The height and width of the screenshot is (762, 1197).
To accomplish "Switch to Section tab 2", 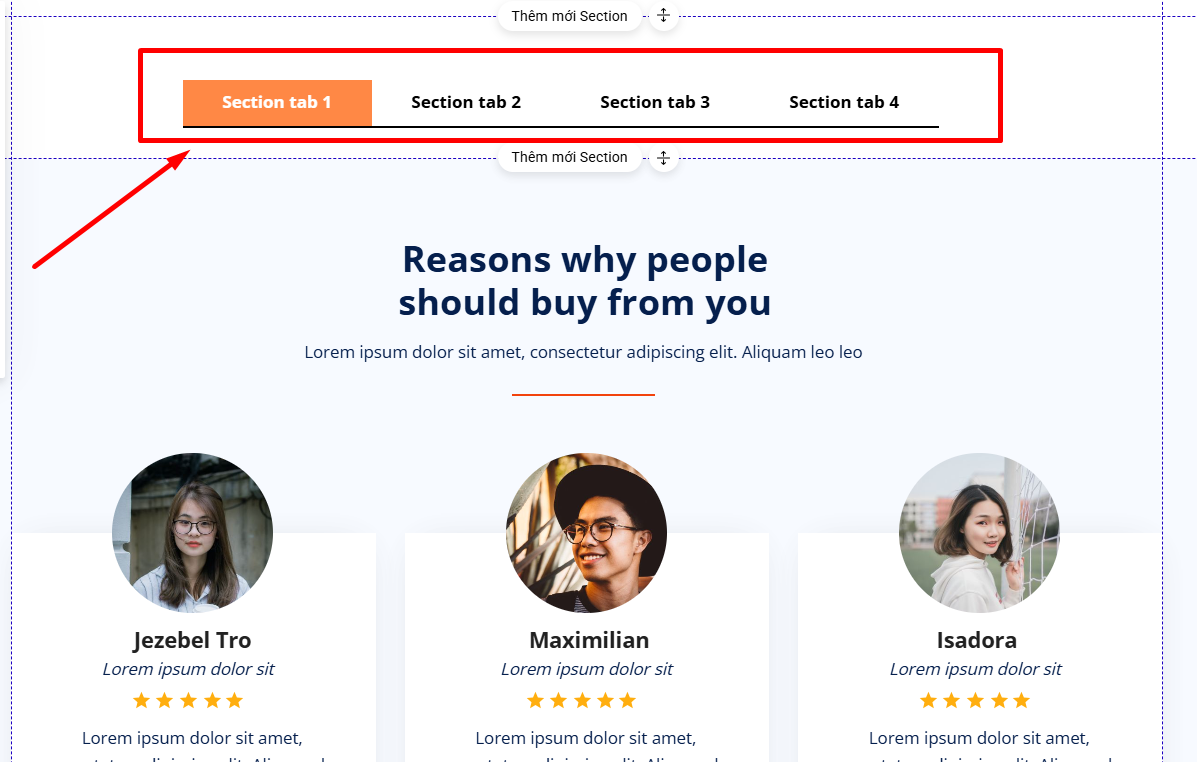I will [x=466, y=102].
